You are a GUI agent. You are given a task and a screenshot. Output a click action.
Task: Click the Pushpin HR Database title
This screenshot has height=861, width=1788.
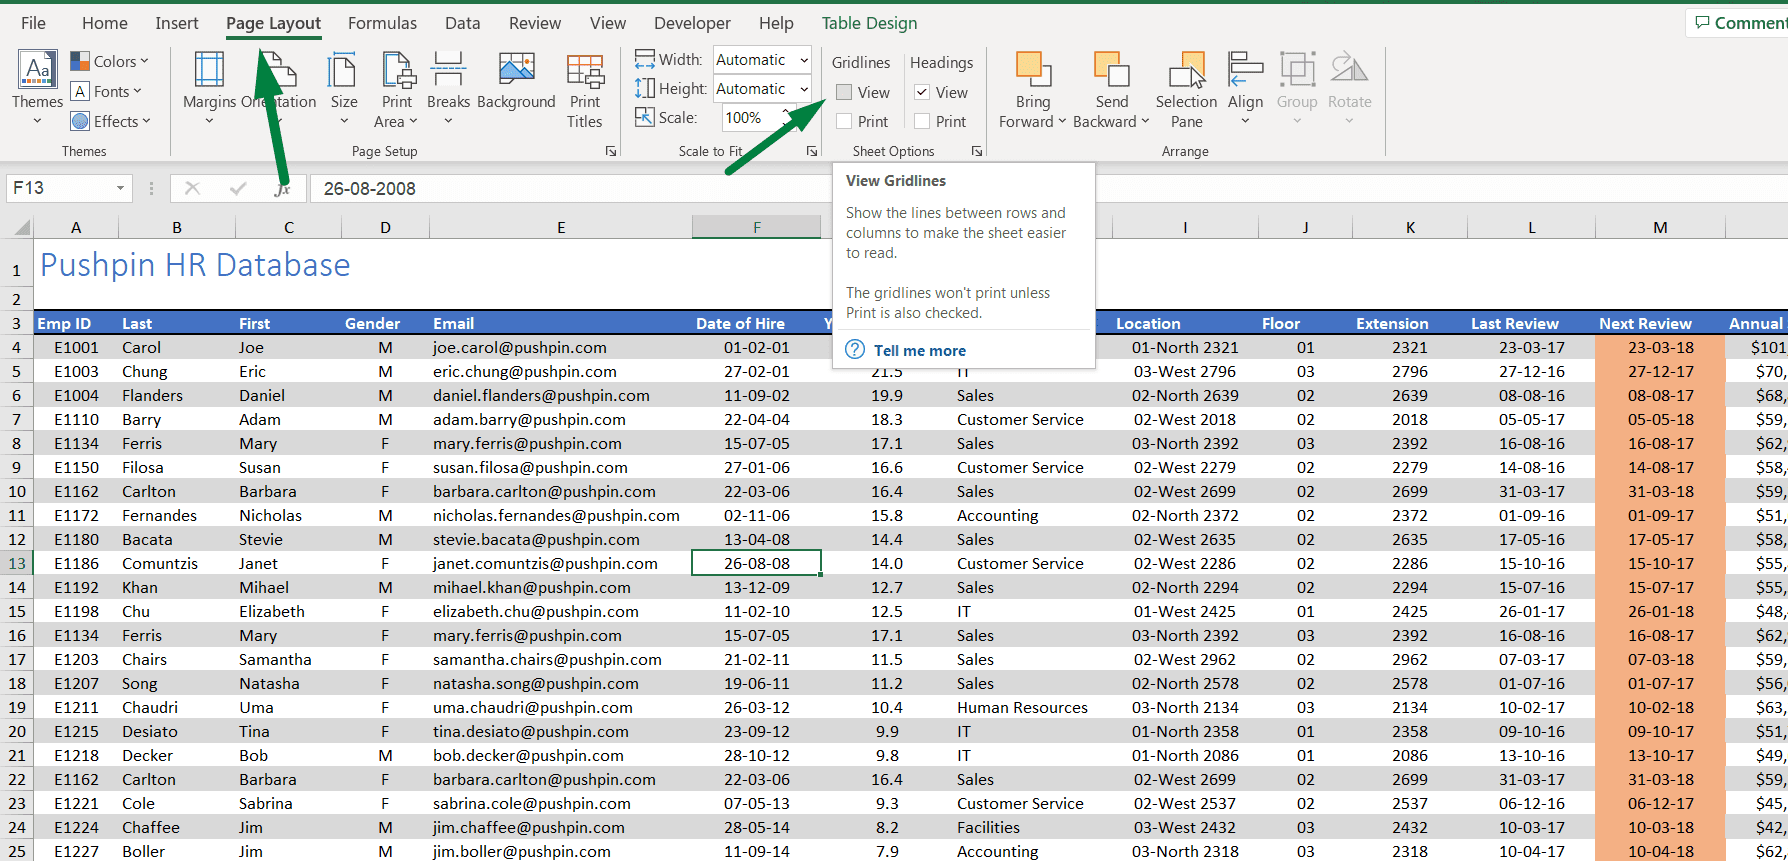(195, 265)
